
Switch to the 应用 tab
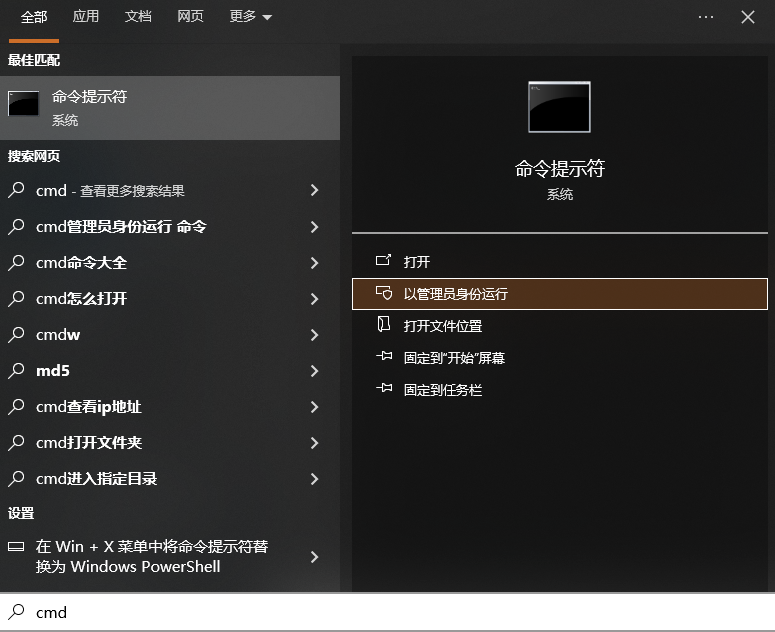click(x=86, y=17)
